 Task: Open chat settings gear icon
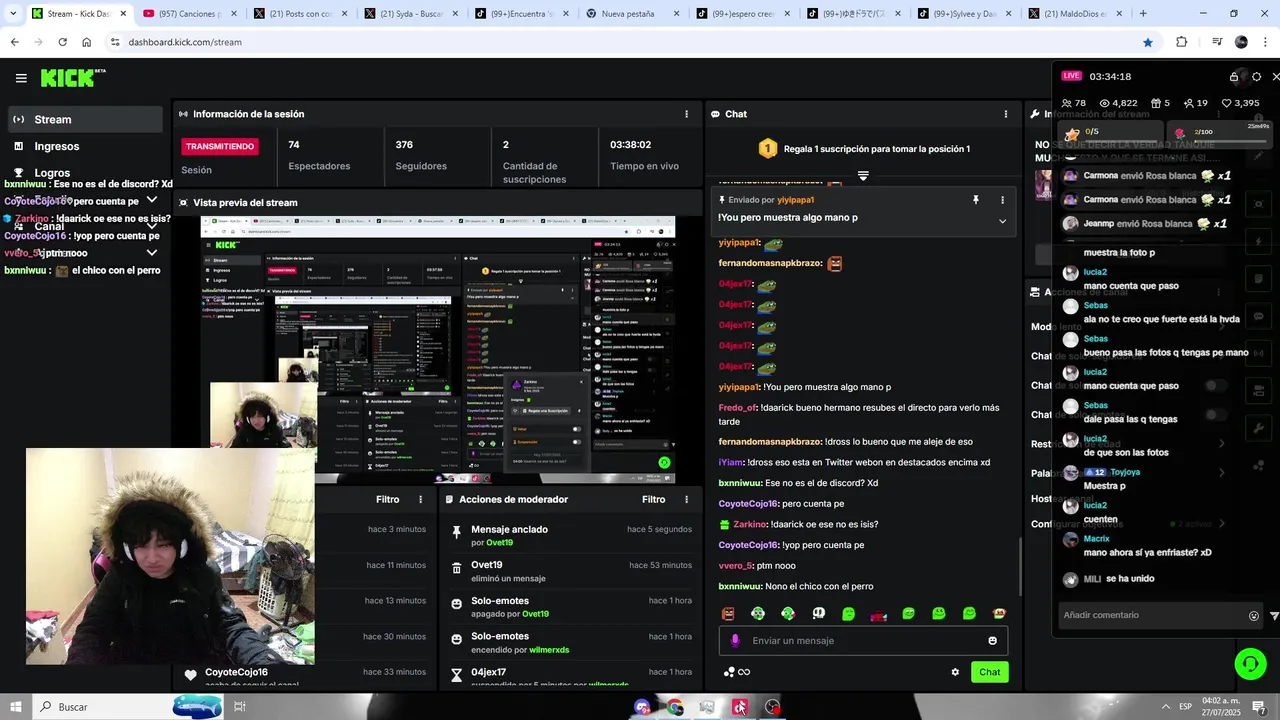click(955, 672)
